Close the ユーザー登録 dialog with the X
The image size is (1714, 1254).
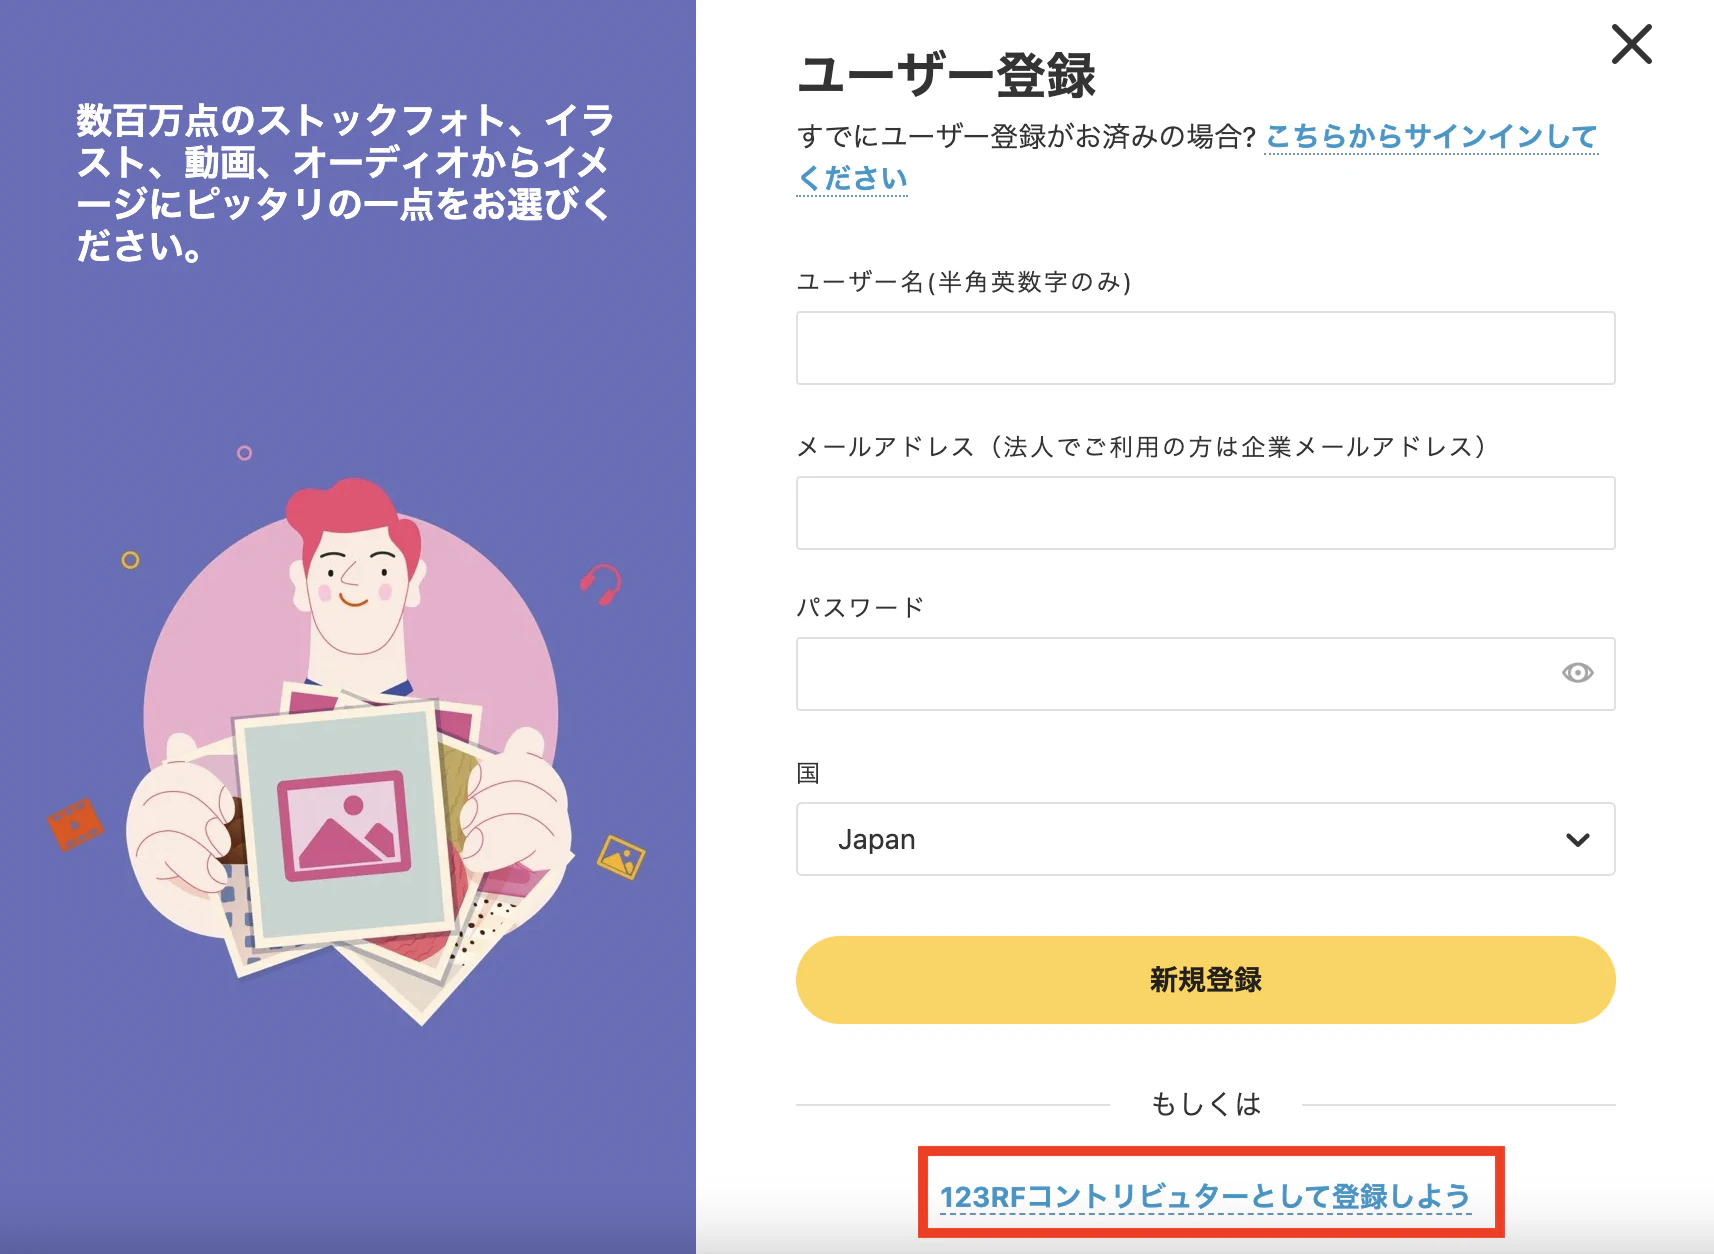[x=1631, y=45]
